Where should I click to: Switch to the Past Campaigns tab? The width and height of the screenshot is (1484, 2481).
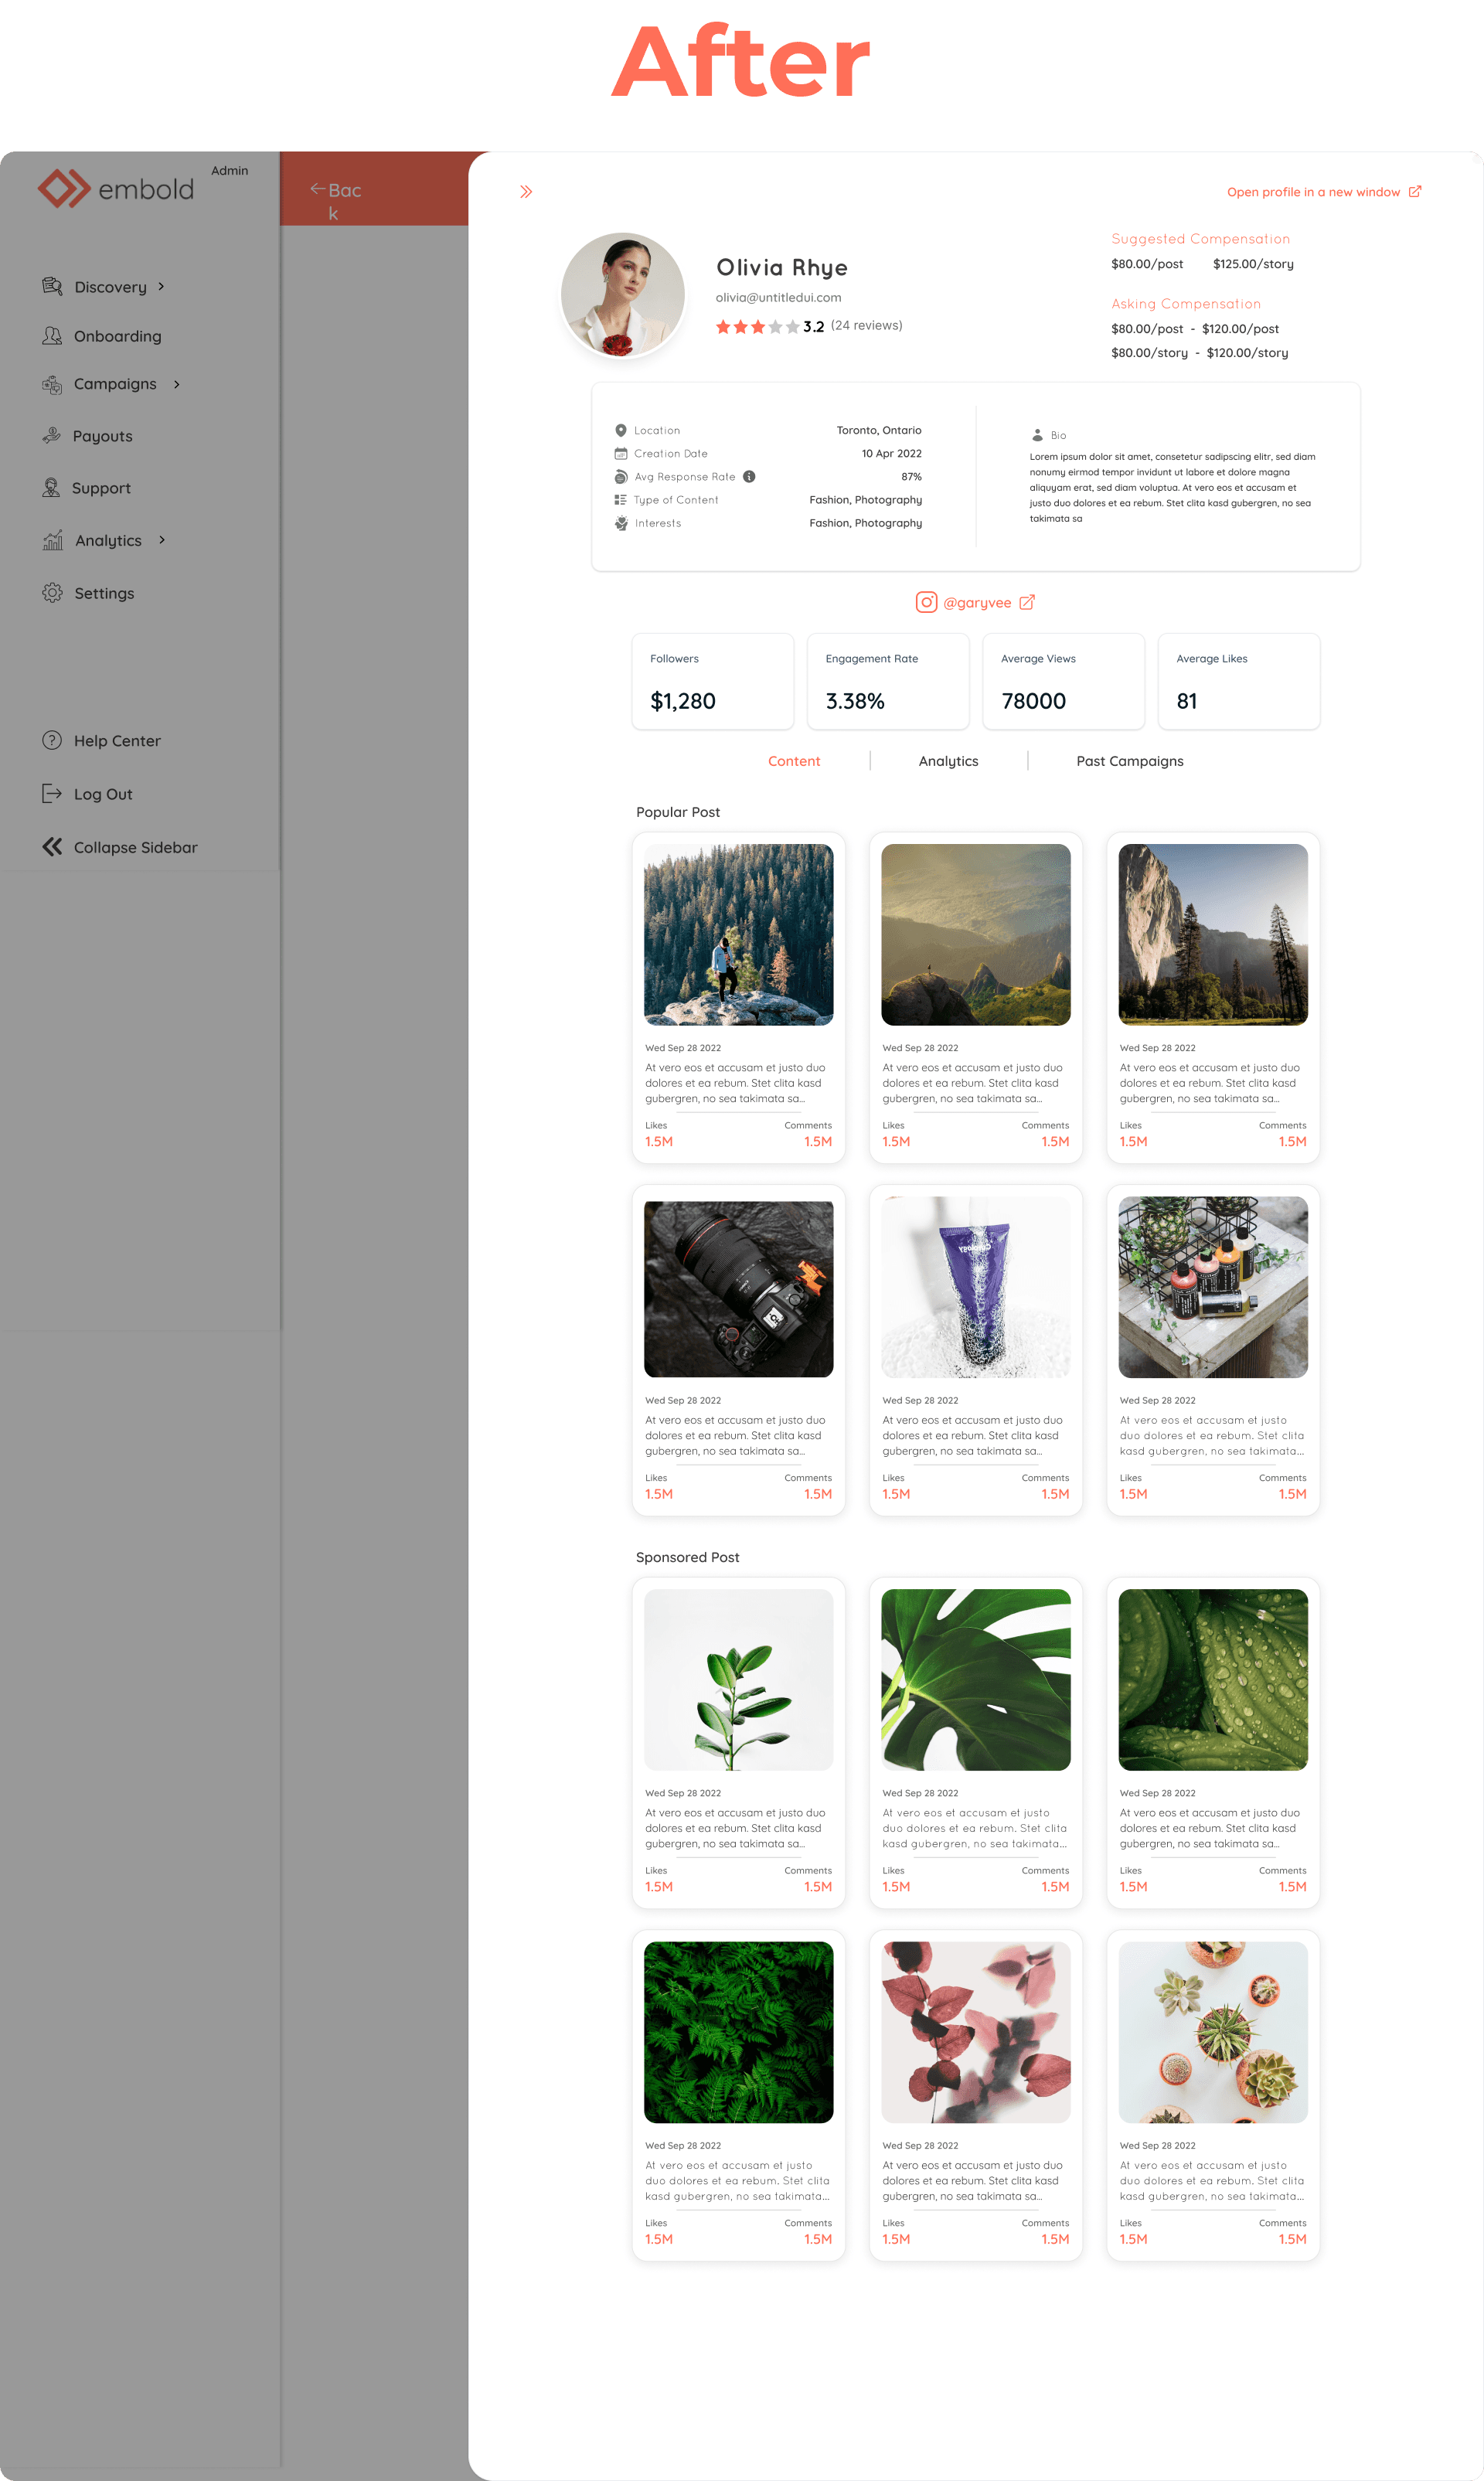pos(1129,761)
